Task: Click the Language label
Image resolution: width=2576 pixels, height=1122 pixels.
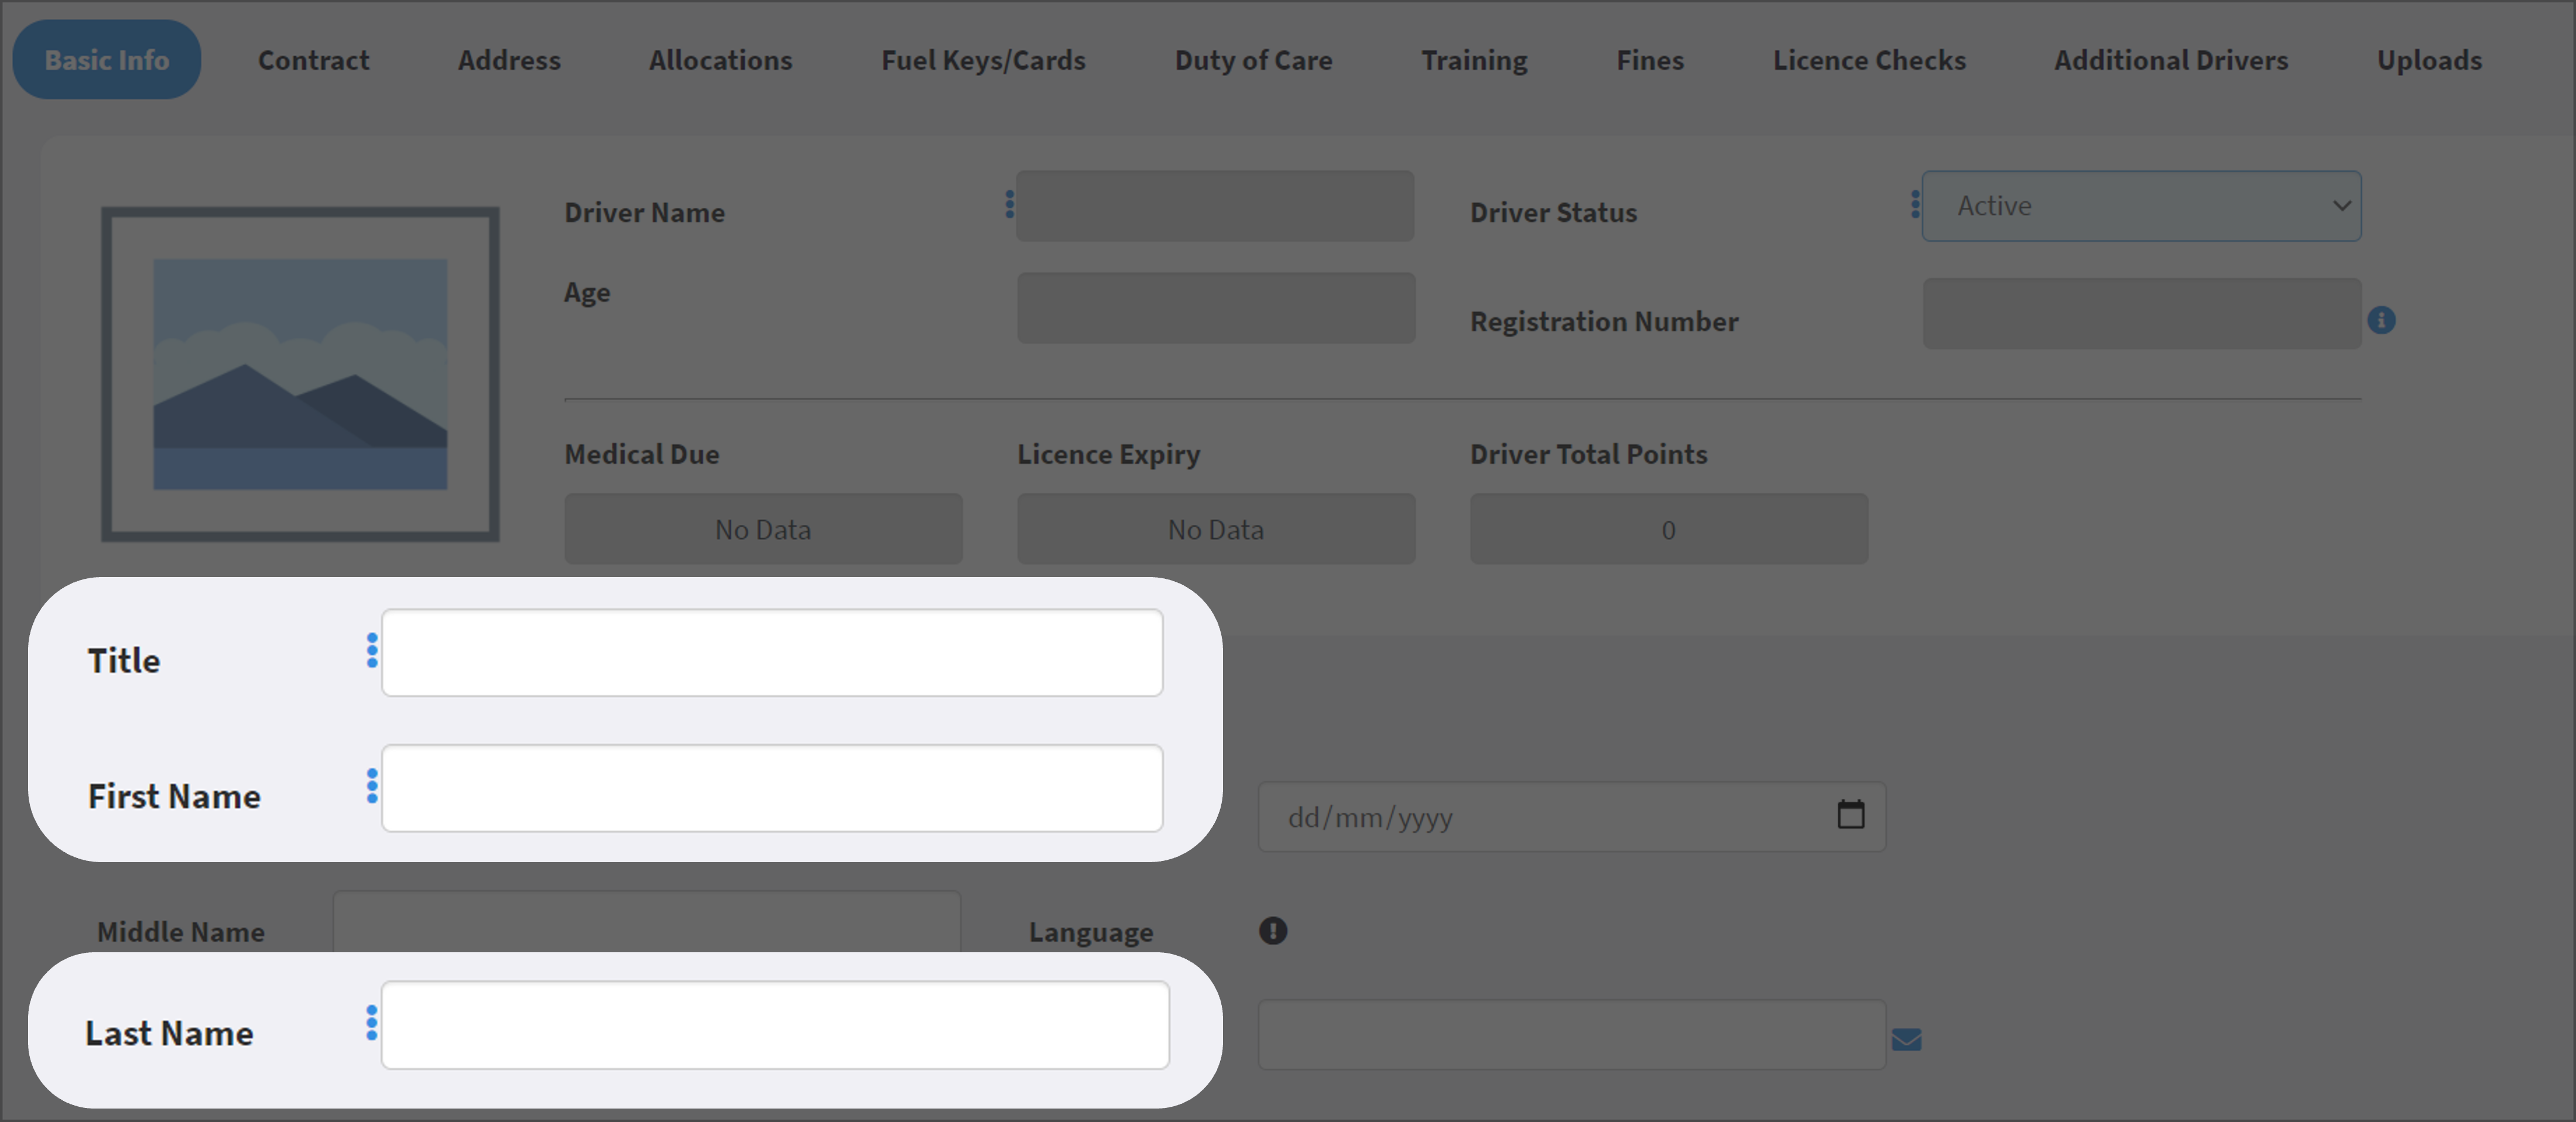Action: coord(1091,932)
